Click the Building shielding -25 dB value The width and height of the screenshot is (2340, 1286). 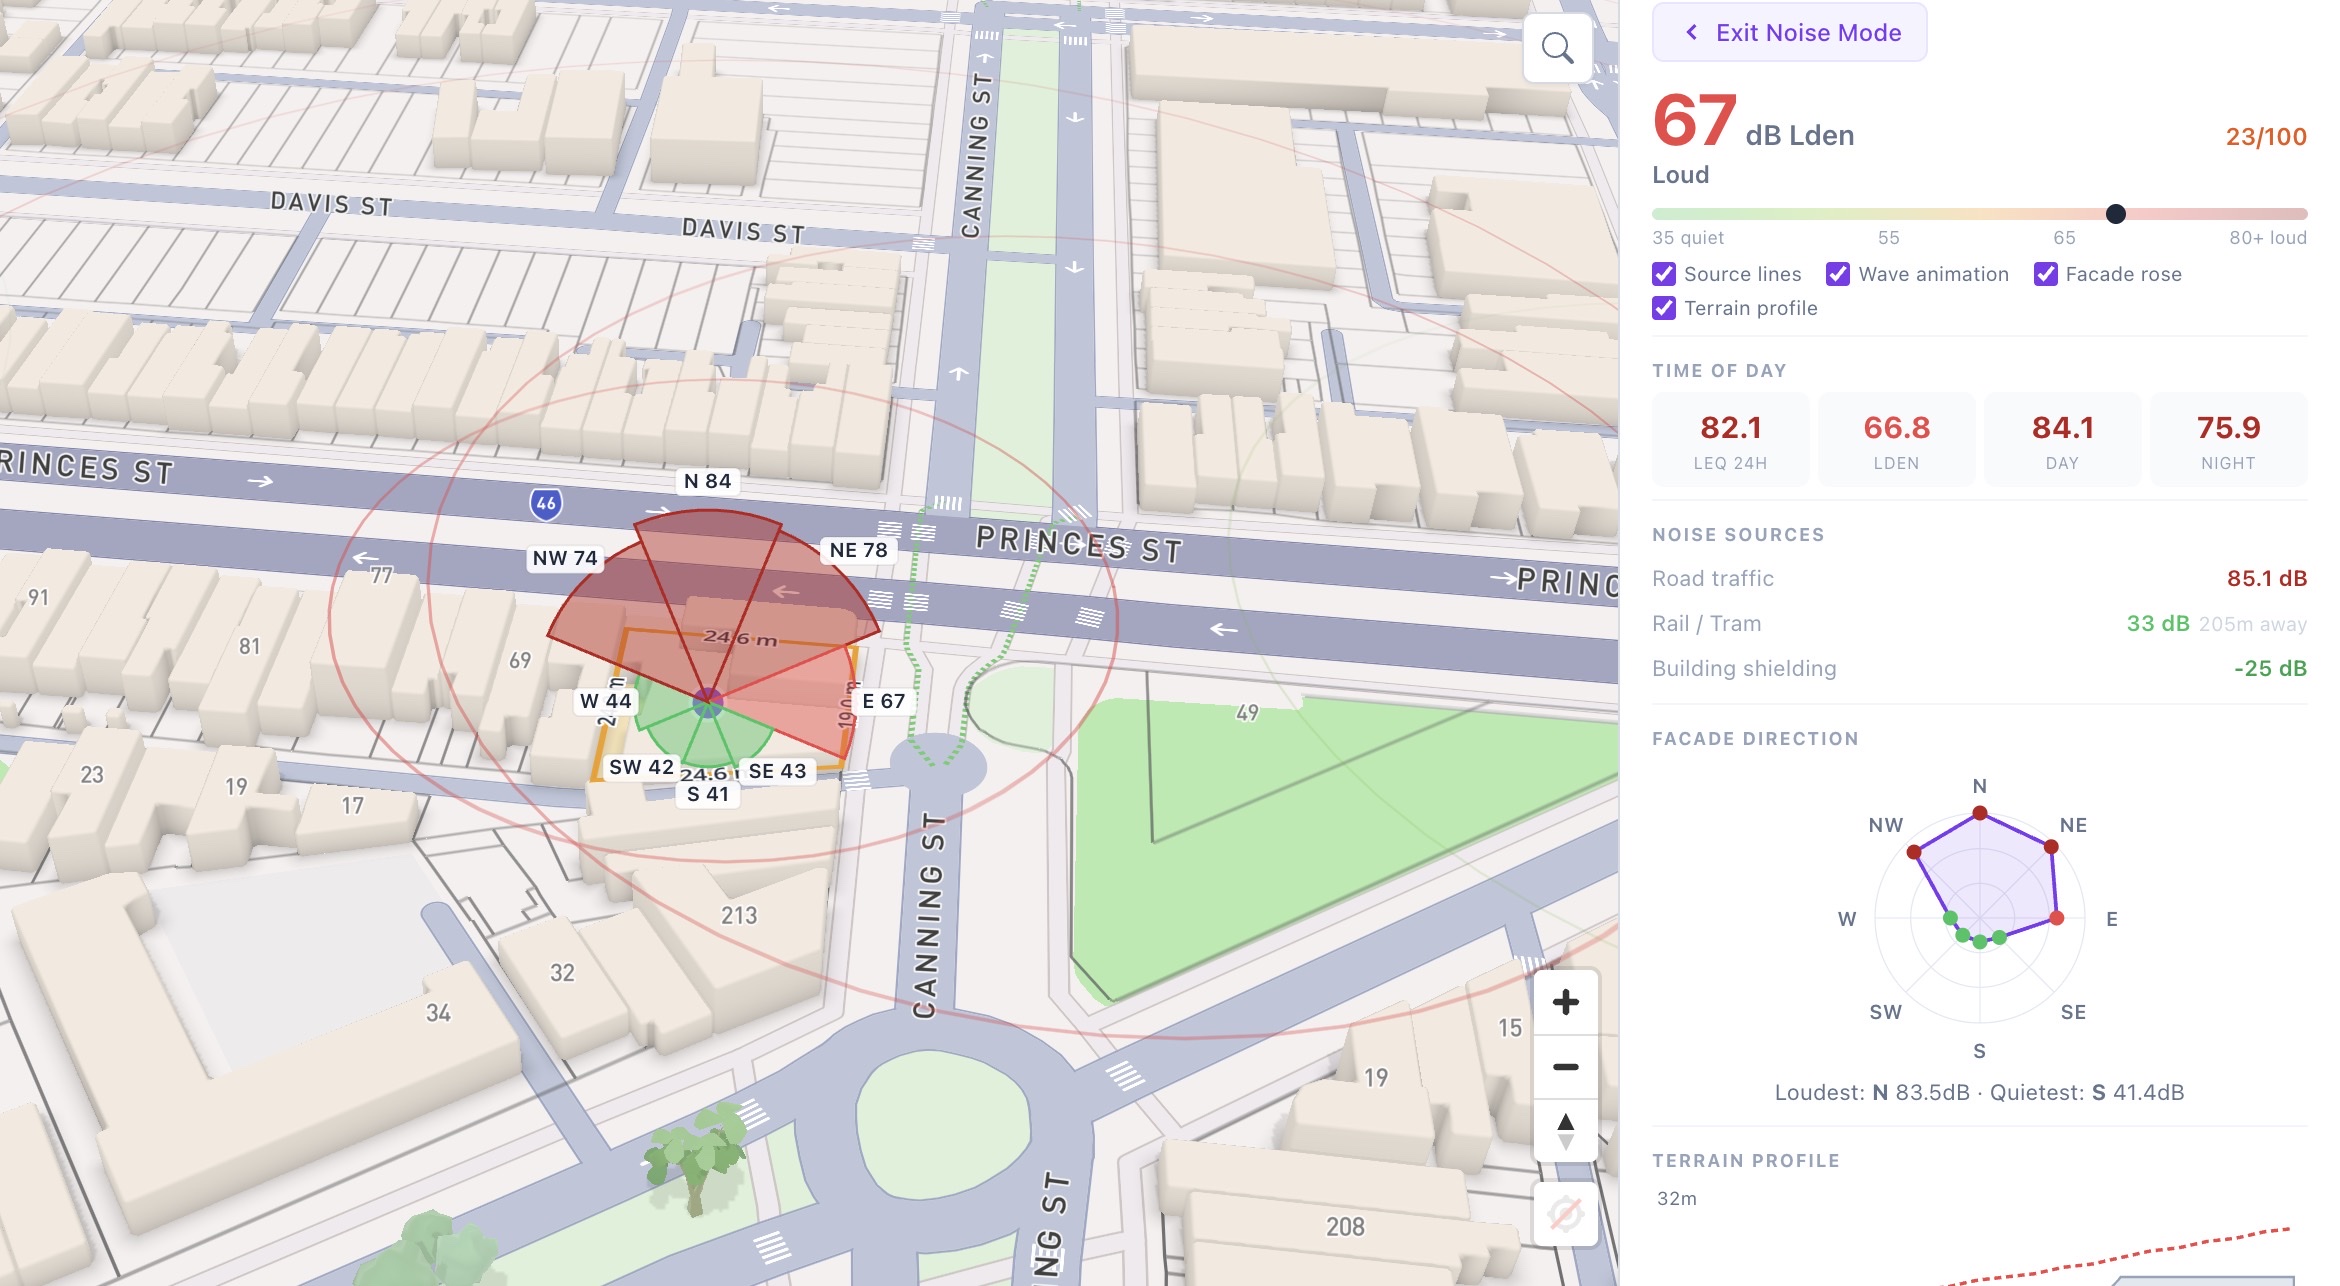pyautogui.click(x=2270, y=669)
